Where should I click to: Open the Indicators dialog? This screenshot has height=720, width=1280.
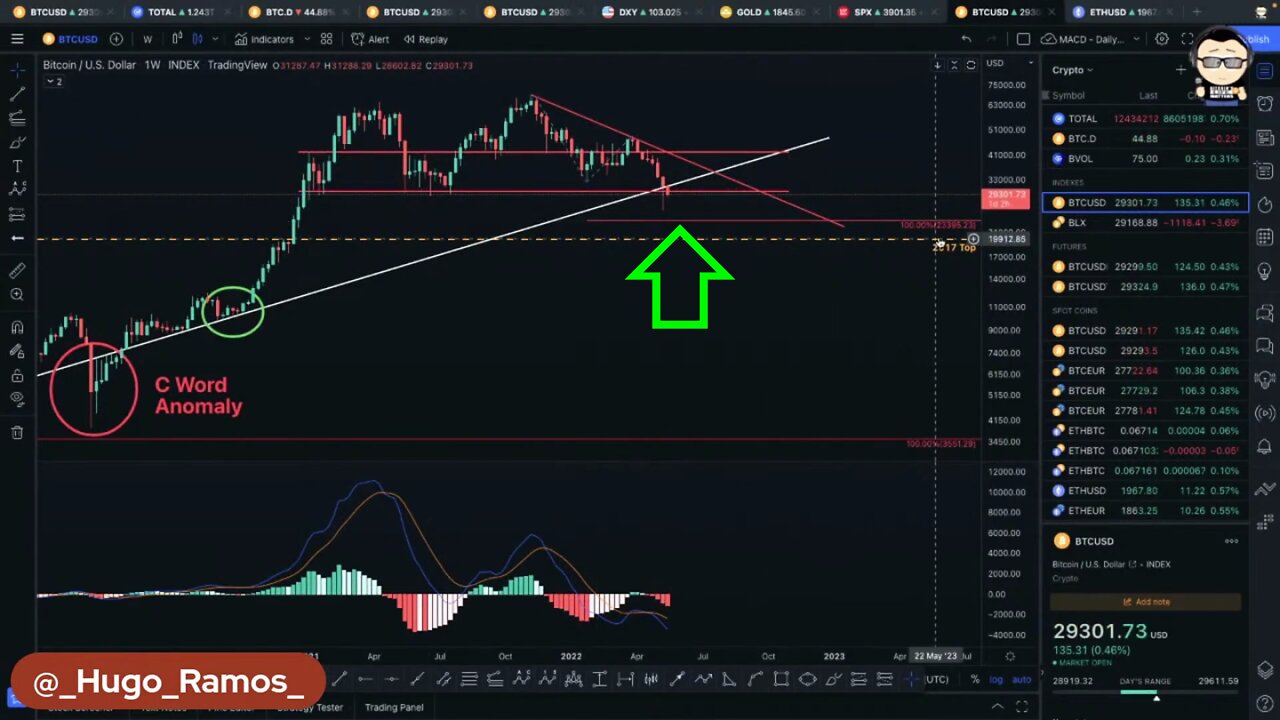(x=264, y=39)
